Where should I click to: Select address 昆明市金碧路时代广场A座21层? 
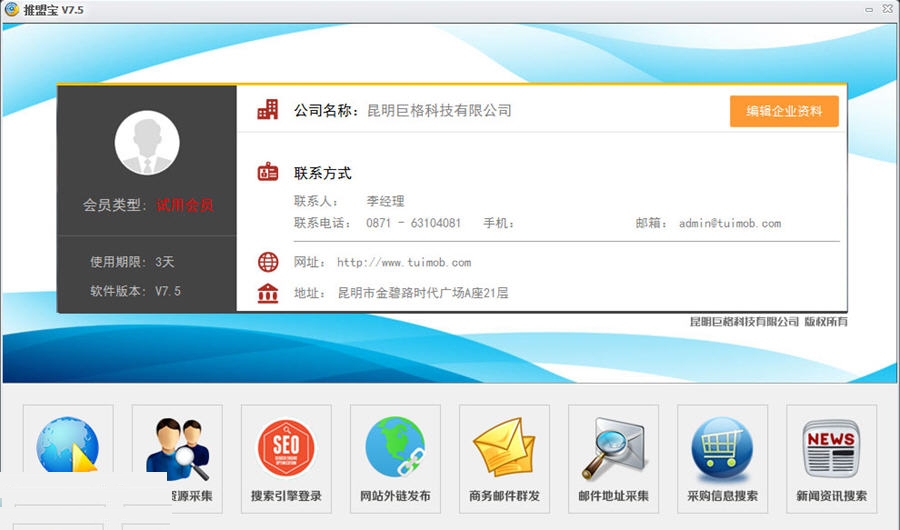[x=422, y=293]
